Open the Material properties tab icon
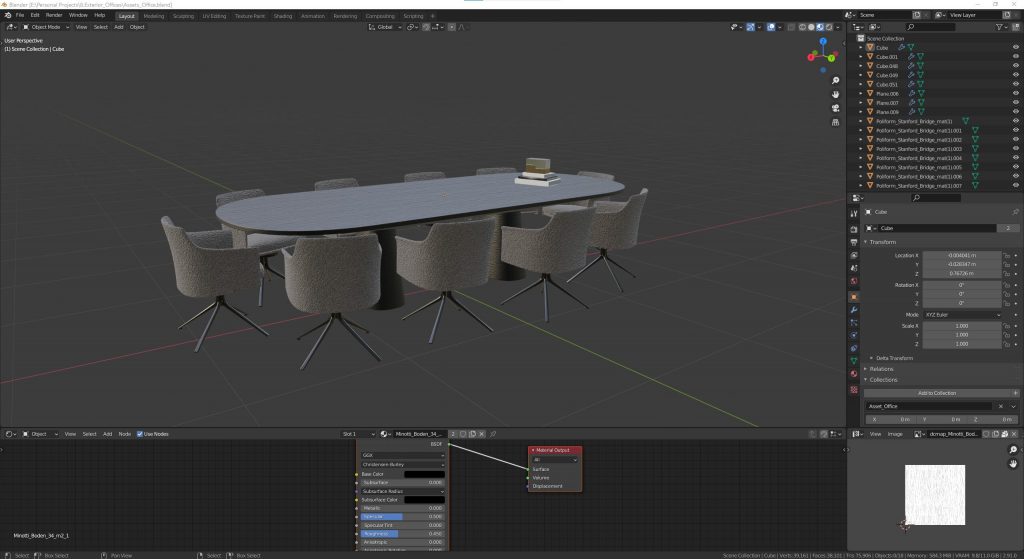The height and width of the screenshot is (559, 1024). 854,374
